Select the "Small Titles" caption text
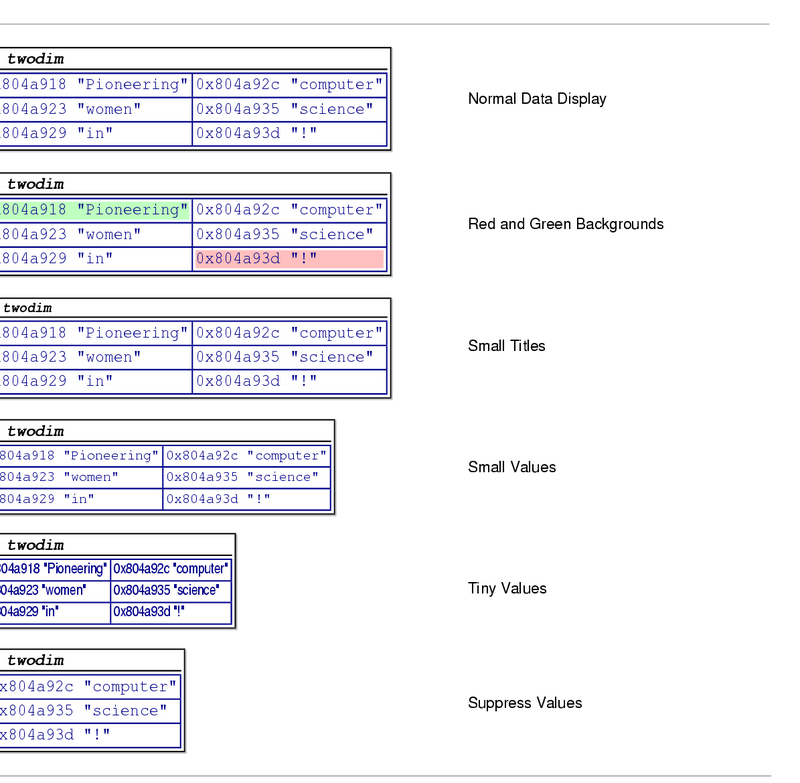 (506, 346)
